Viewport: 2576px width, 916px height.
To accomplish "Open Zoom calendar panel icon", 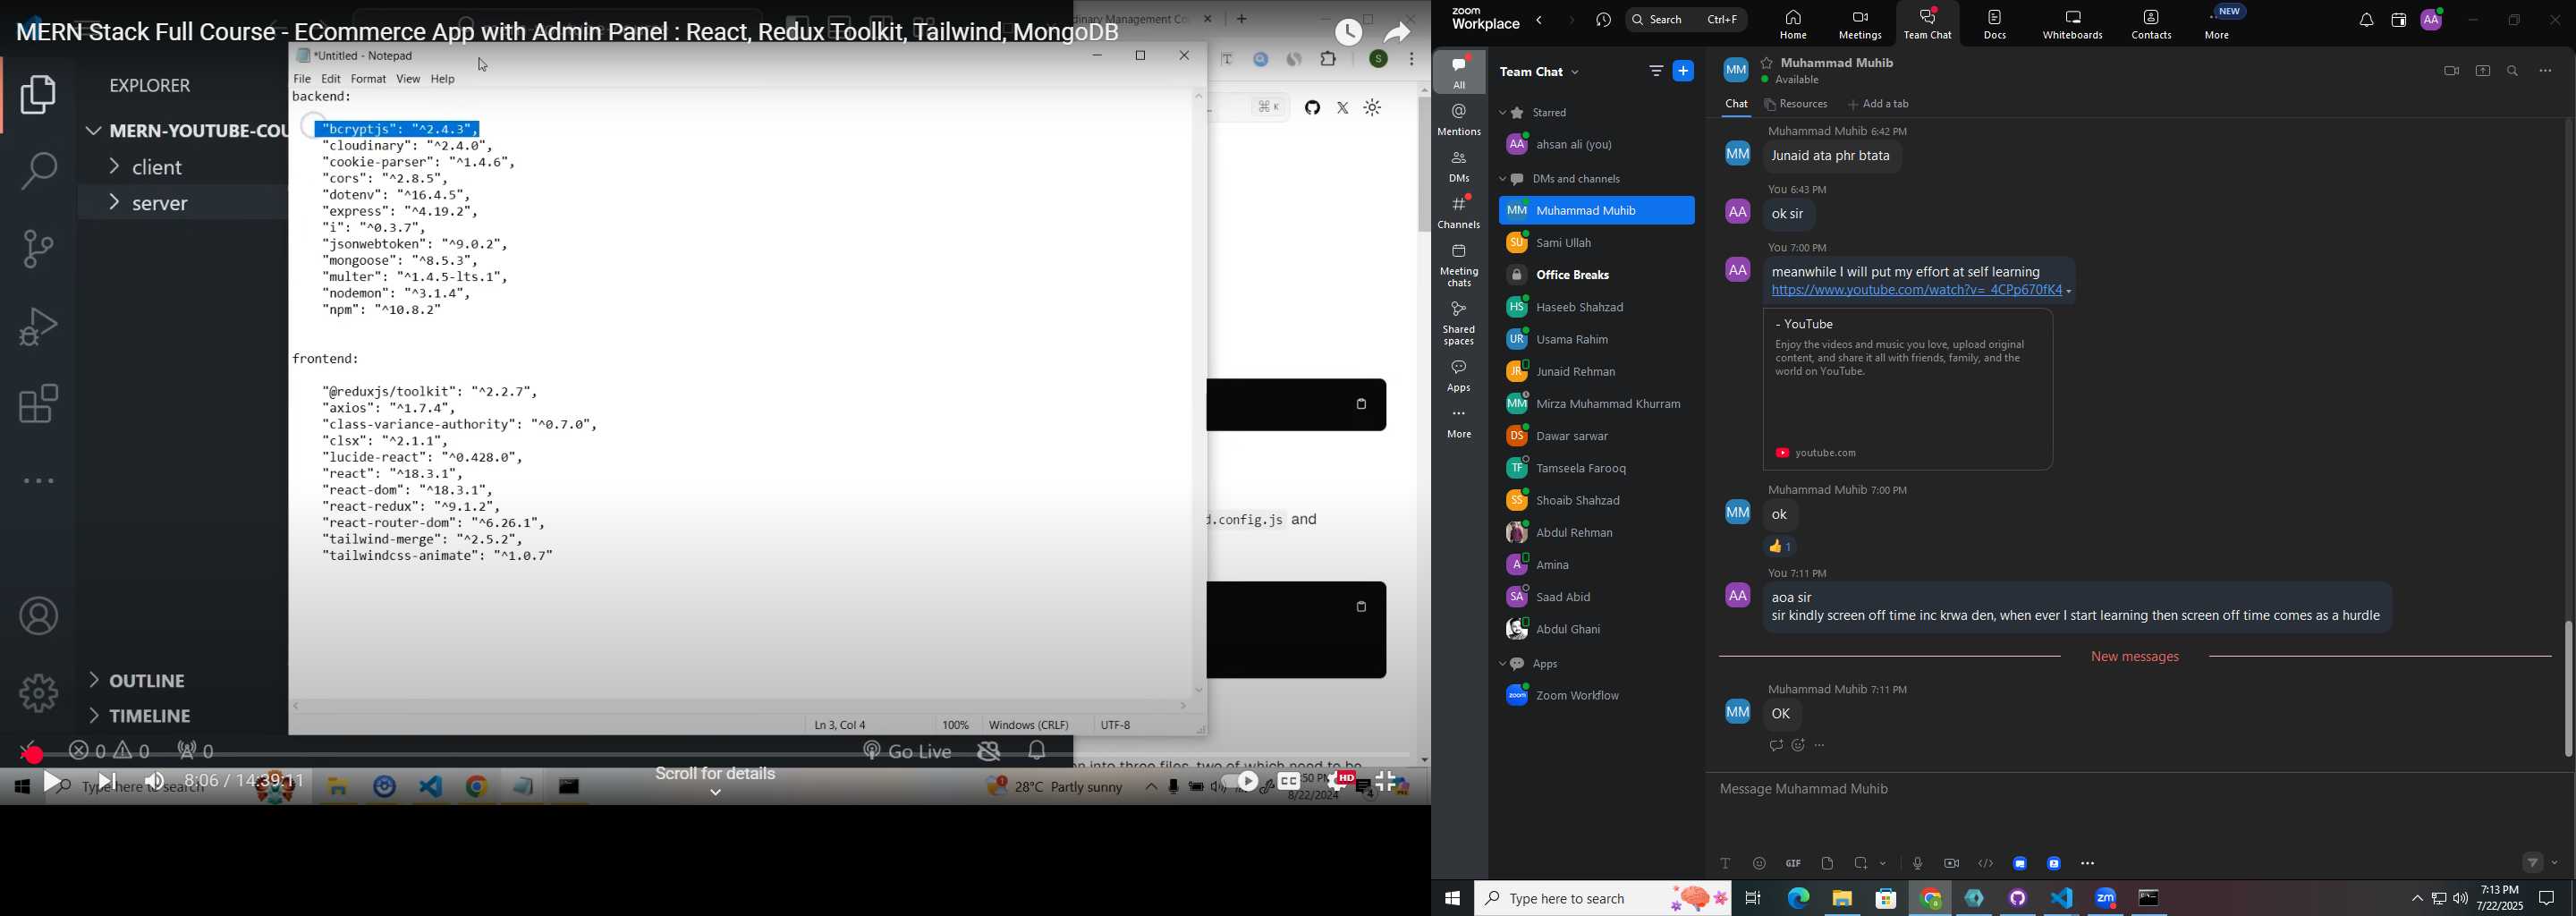I will click(2397, 21).
